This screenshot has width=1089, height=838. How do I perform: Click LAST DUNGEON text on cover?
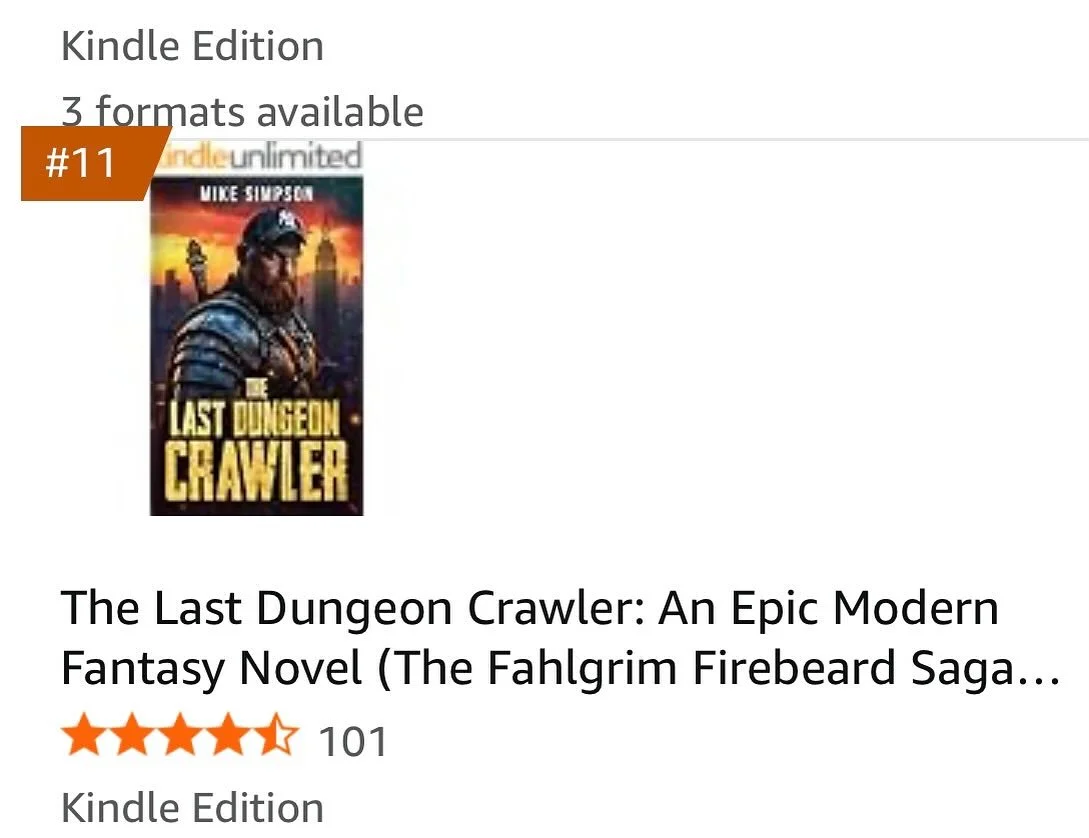(x=255, y=419)
